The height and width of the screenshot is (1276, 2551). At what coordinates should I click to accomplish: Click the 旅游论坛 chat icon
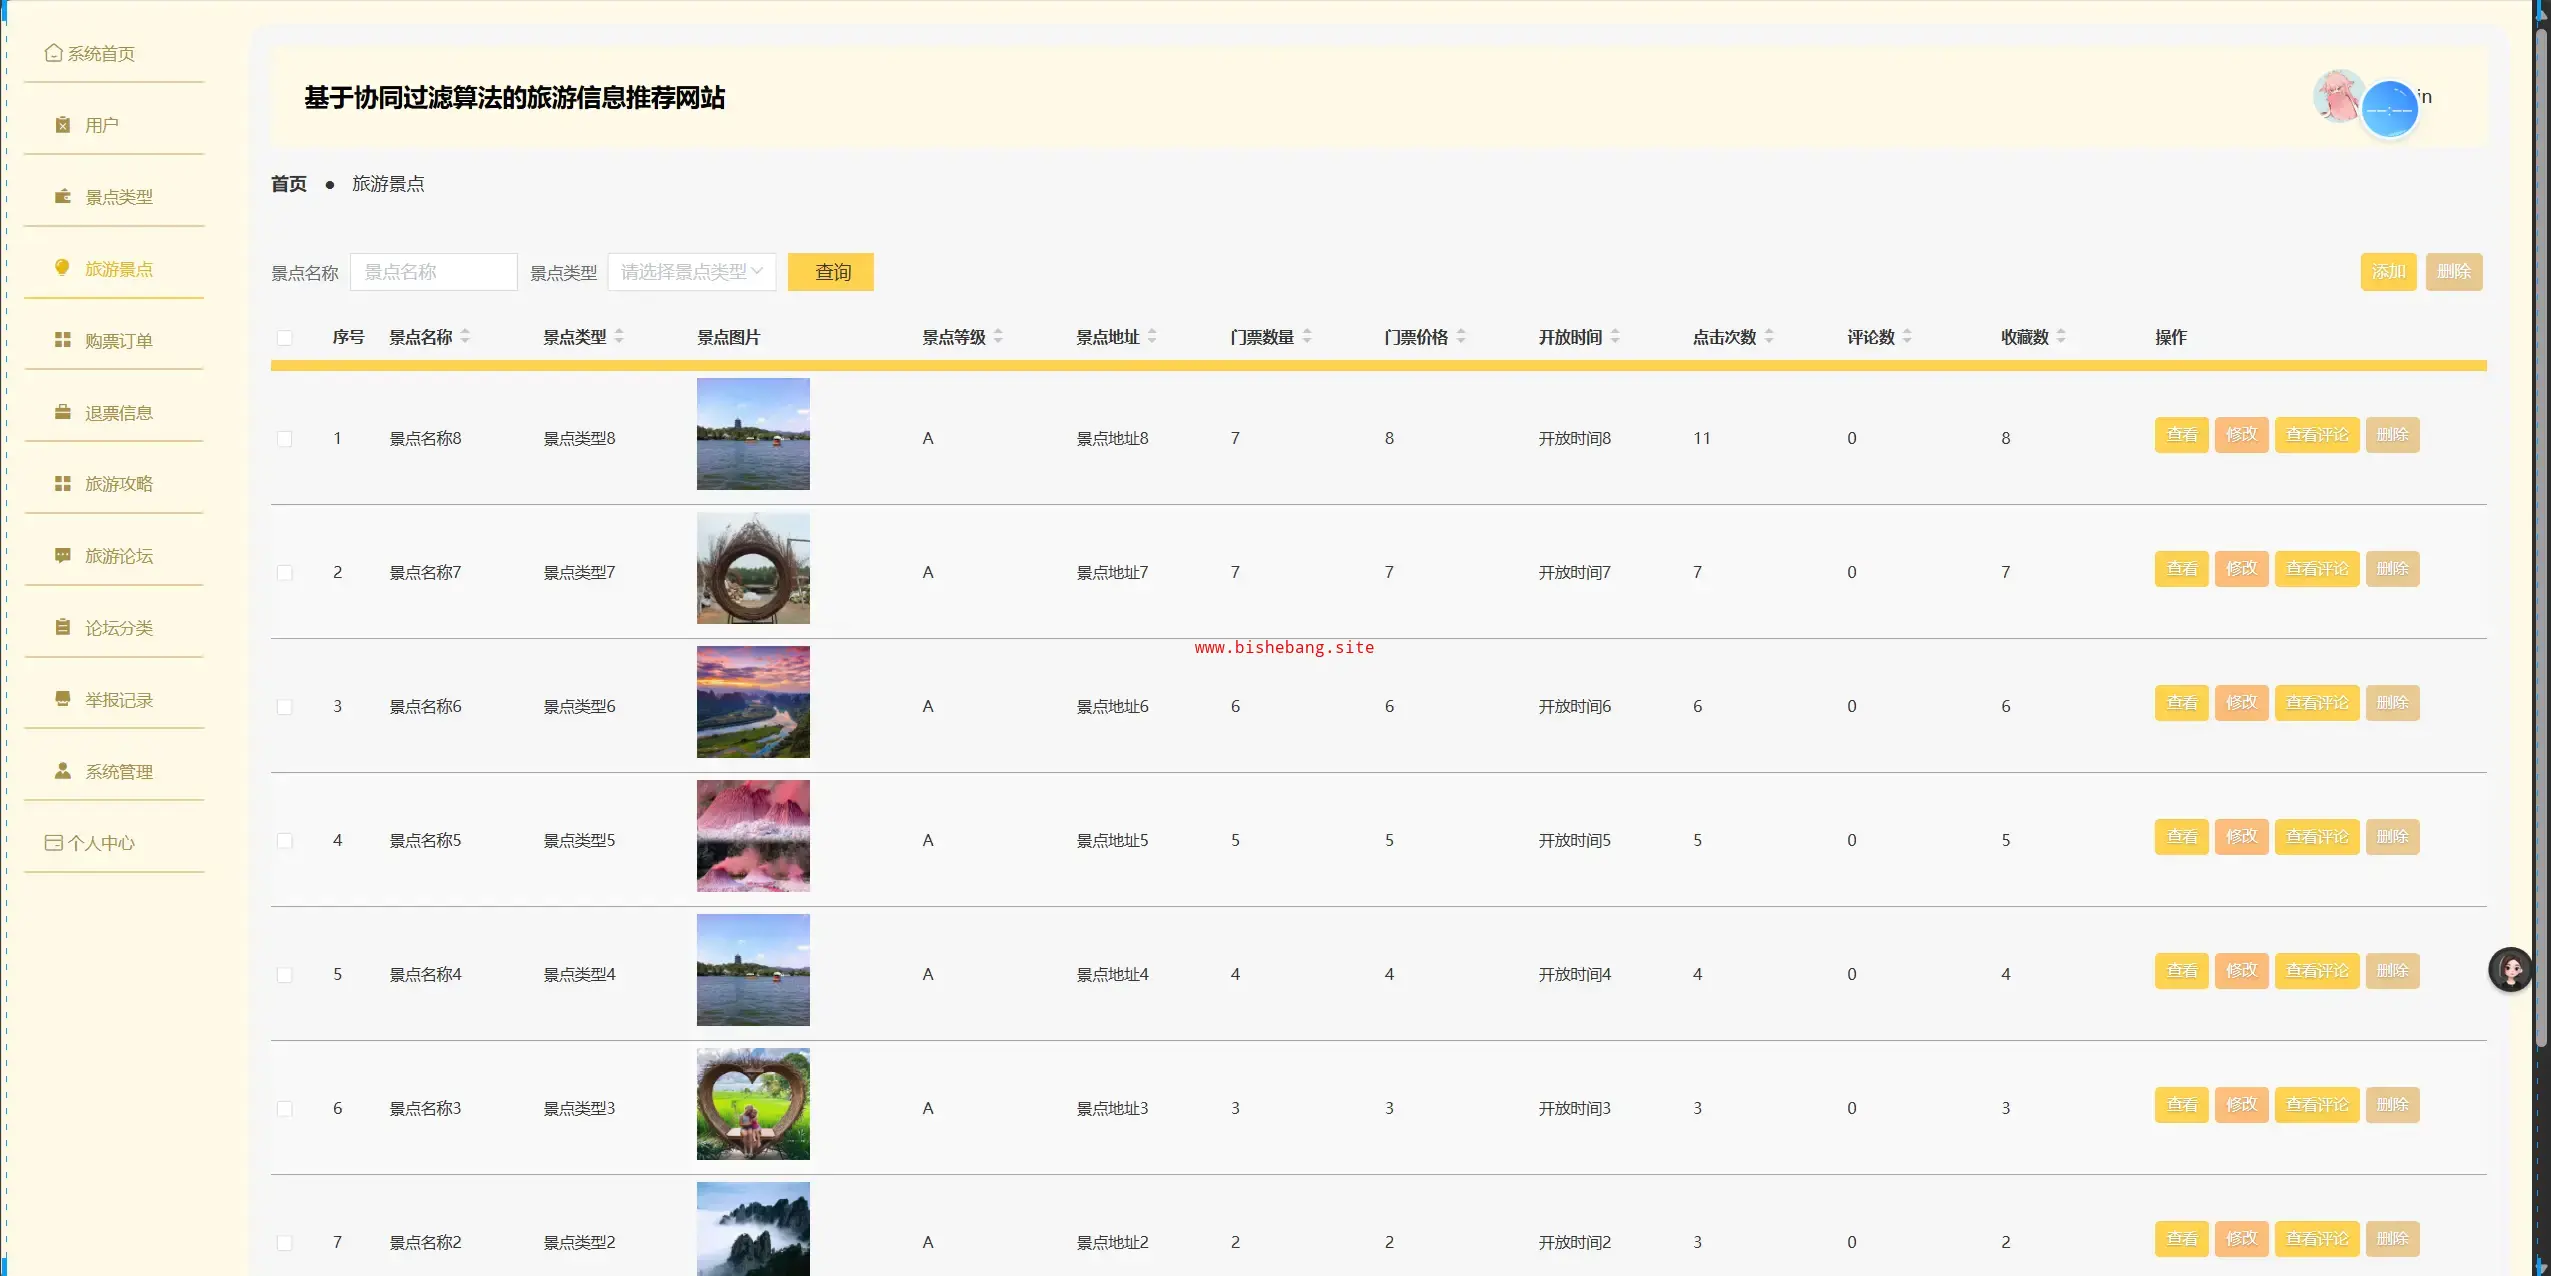tap(63, 555)
